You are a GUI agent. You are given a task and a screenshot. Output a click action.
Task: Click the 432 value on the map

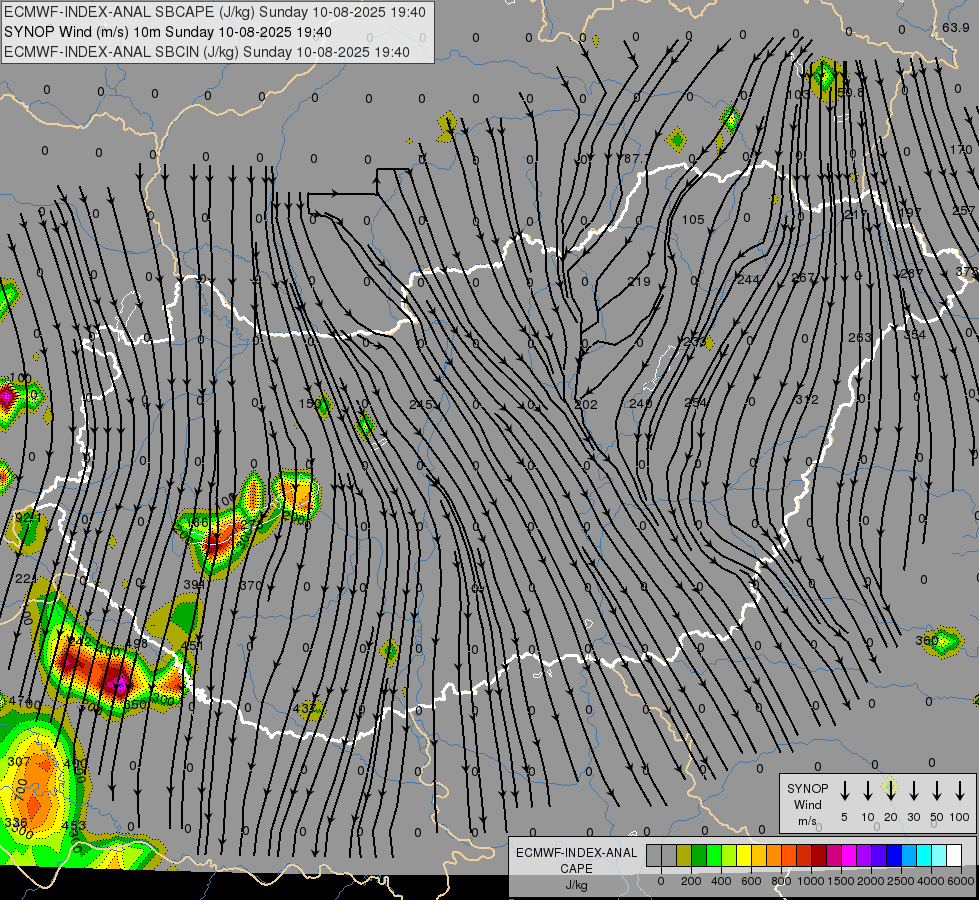[x=304, y=708]
